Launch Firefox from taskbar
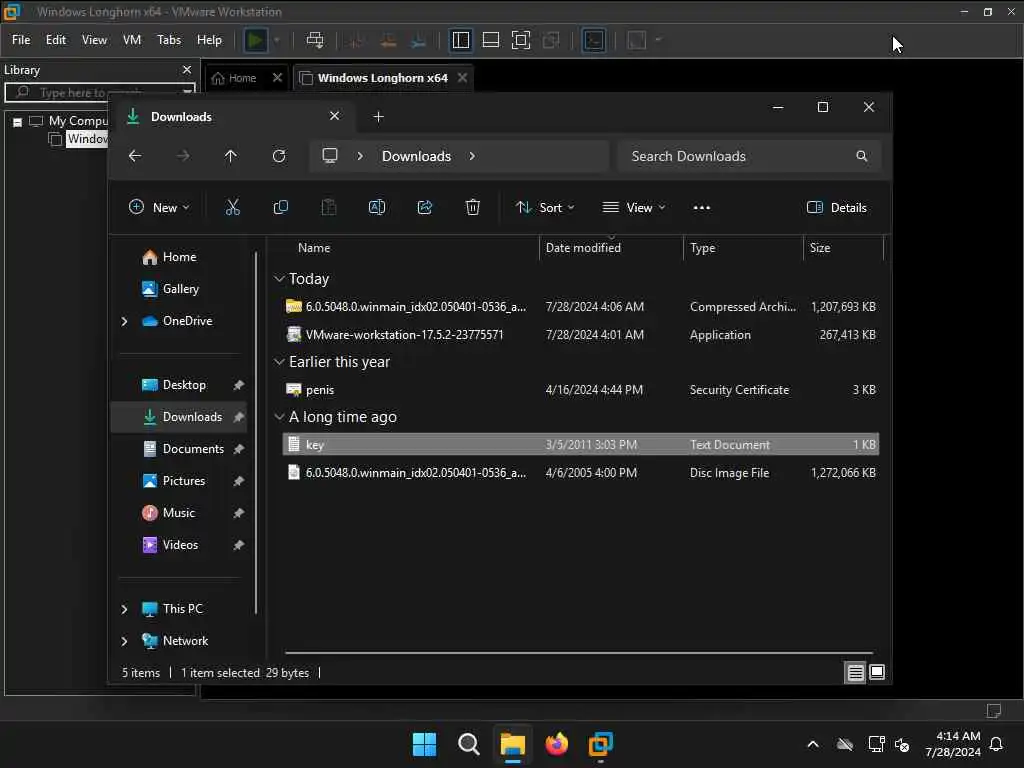1024x768 pixels. (x=556, y=744)
